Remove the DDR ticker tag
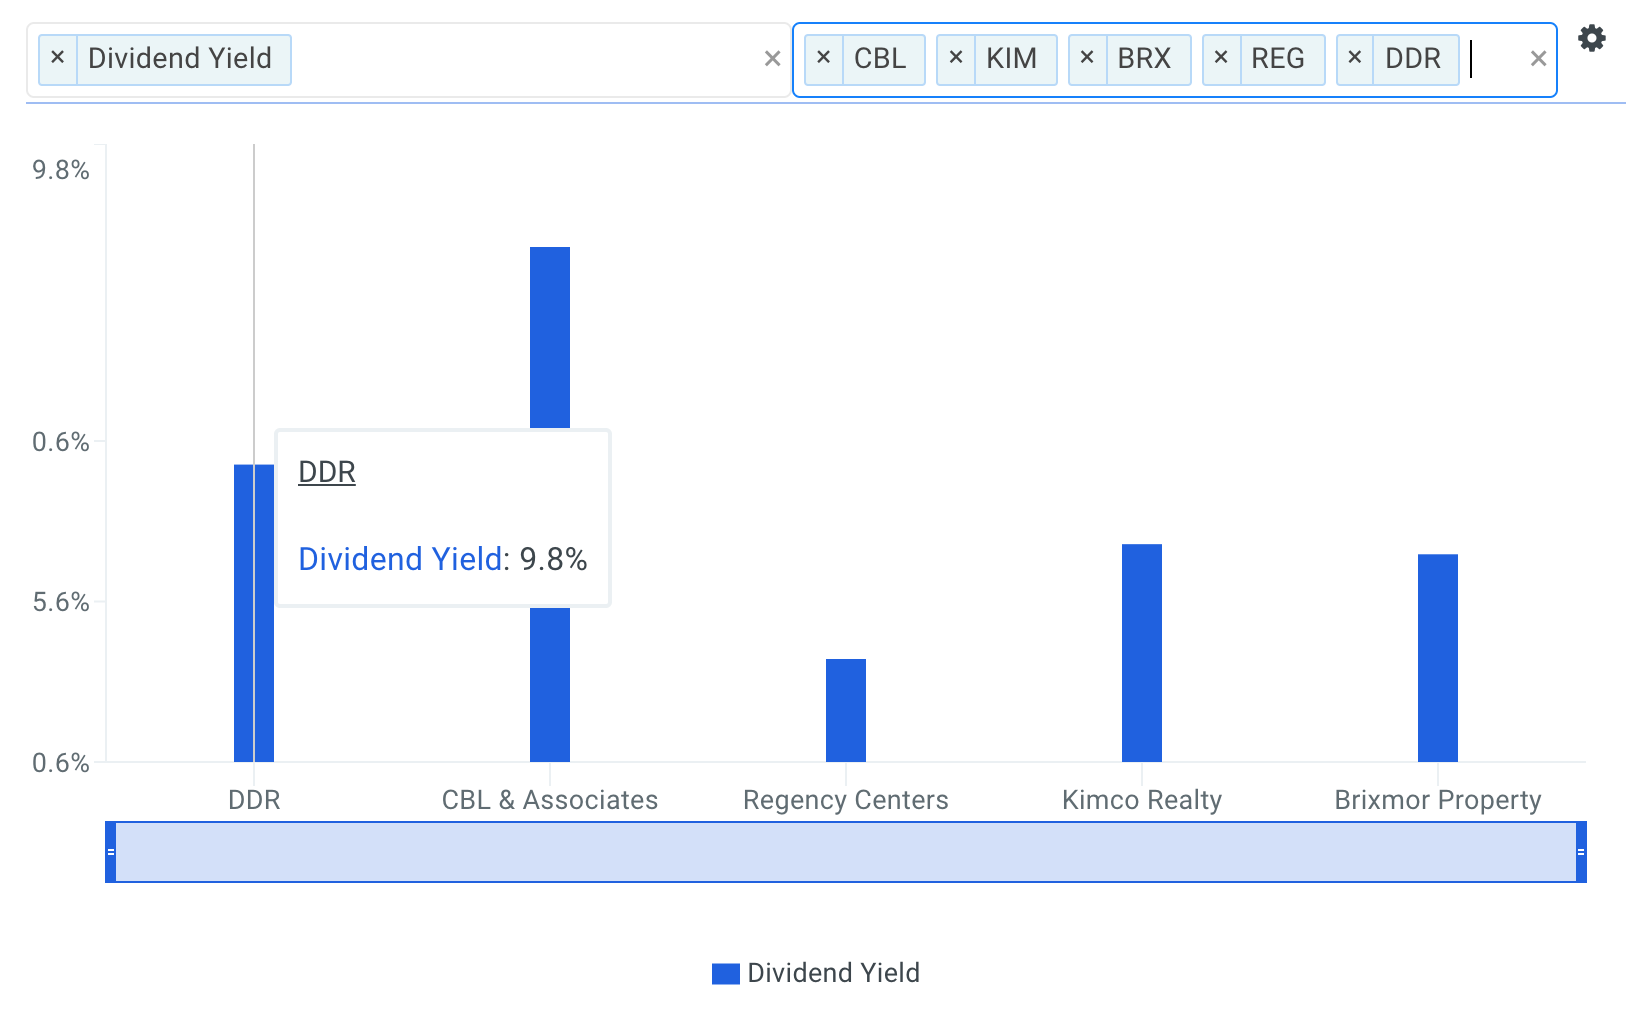 tap(1355, 59)
